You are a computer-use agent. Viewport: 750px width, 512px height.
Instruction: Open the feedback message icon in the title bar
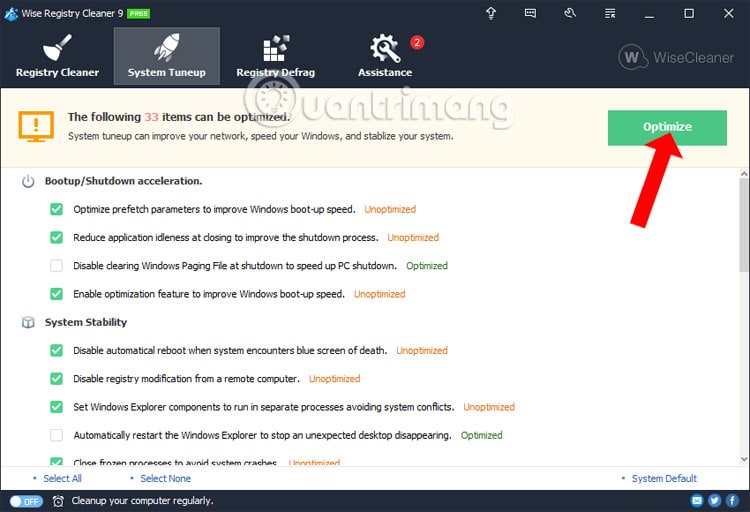pyautogui.click(x=530, y=13)
